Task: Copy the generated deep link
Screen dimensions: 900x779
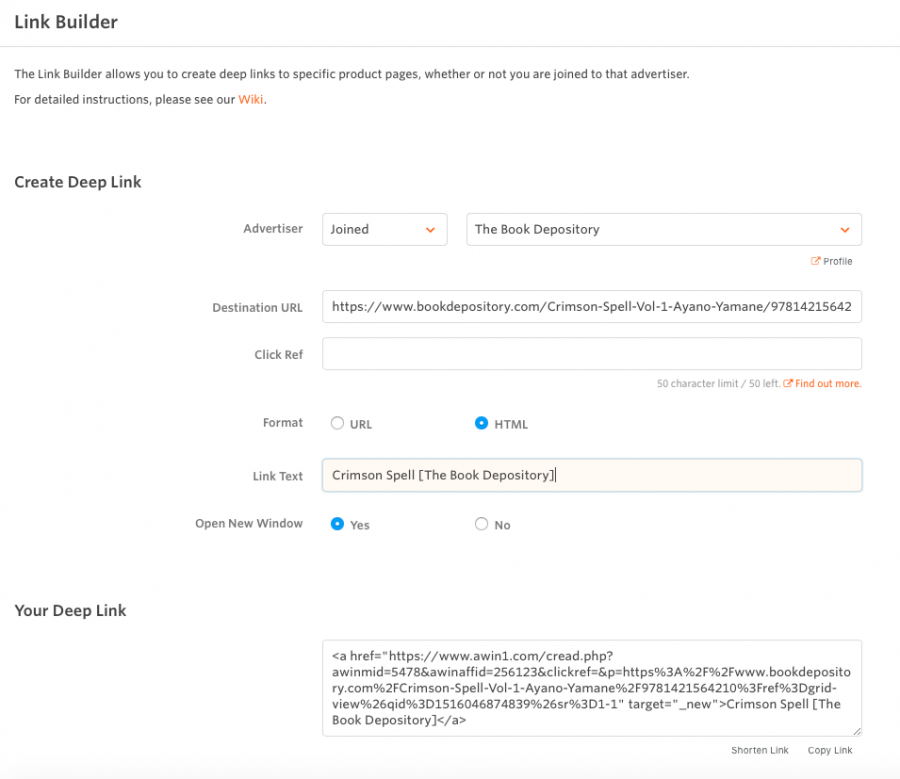Action: tap(829, 750)
